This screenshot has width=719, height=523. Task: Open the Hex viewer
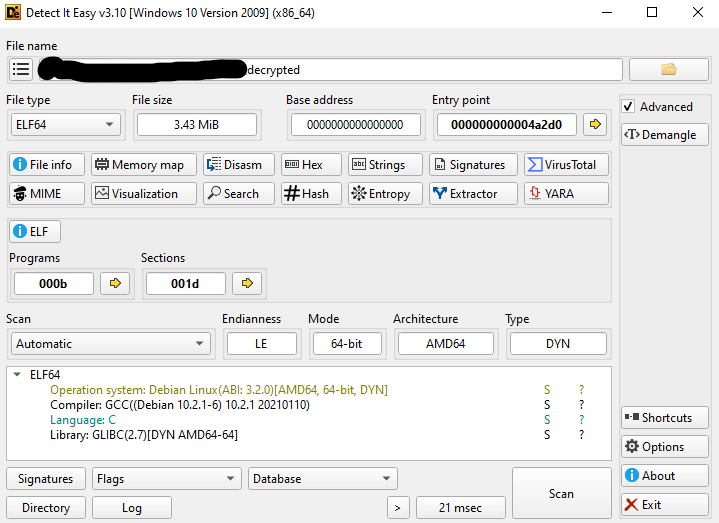coord(310,165)
